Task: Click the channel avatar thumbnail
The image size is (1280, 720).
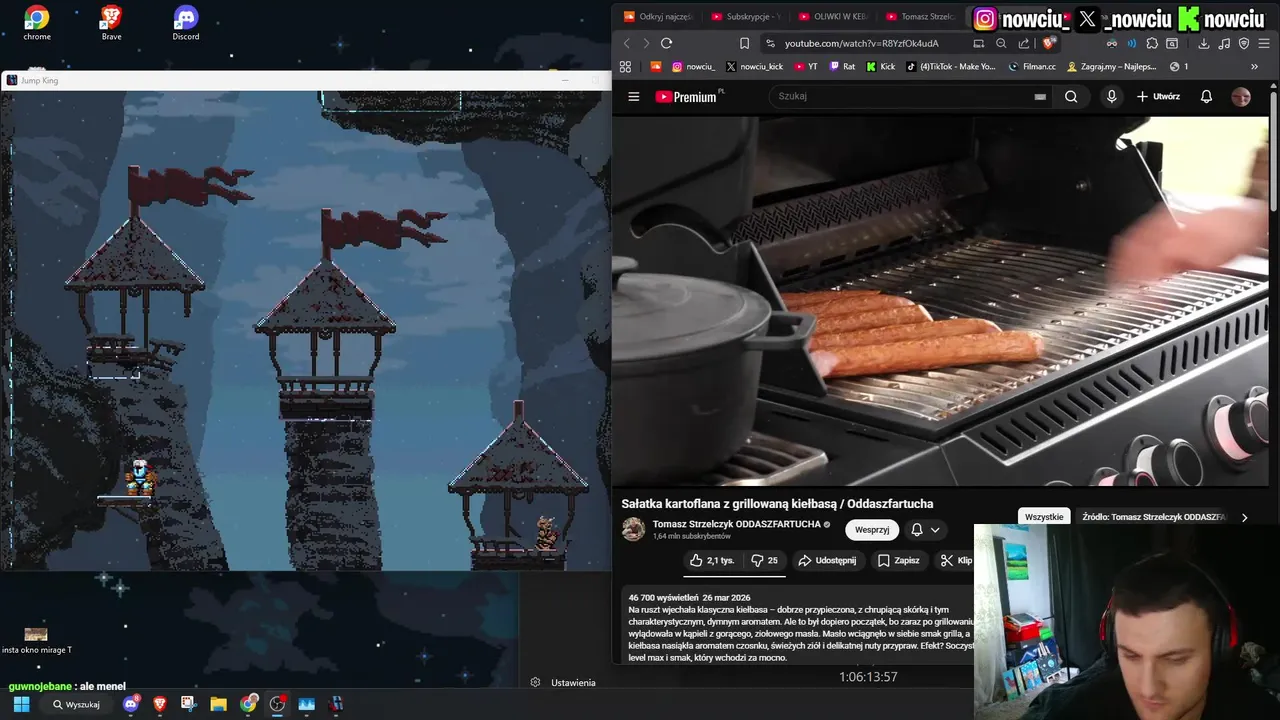Action: [633, 529]
